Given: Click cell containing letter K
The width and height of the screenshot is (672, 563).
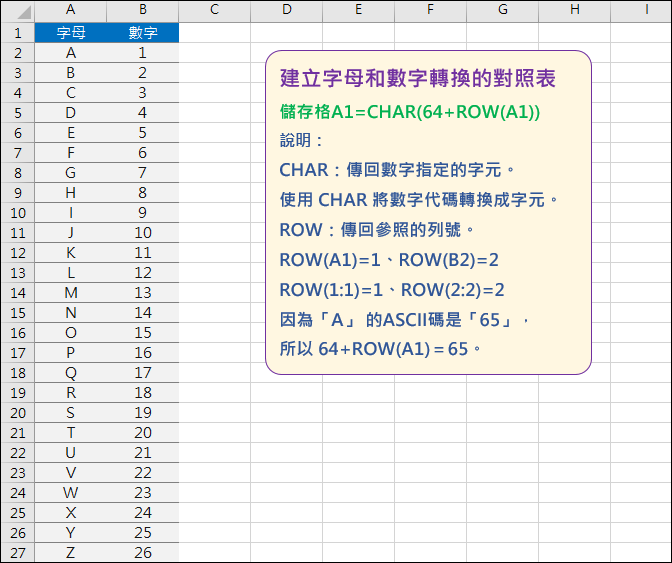Looking at the screenshot, I should click(71, 253).
